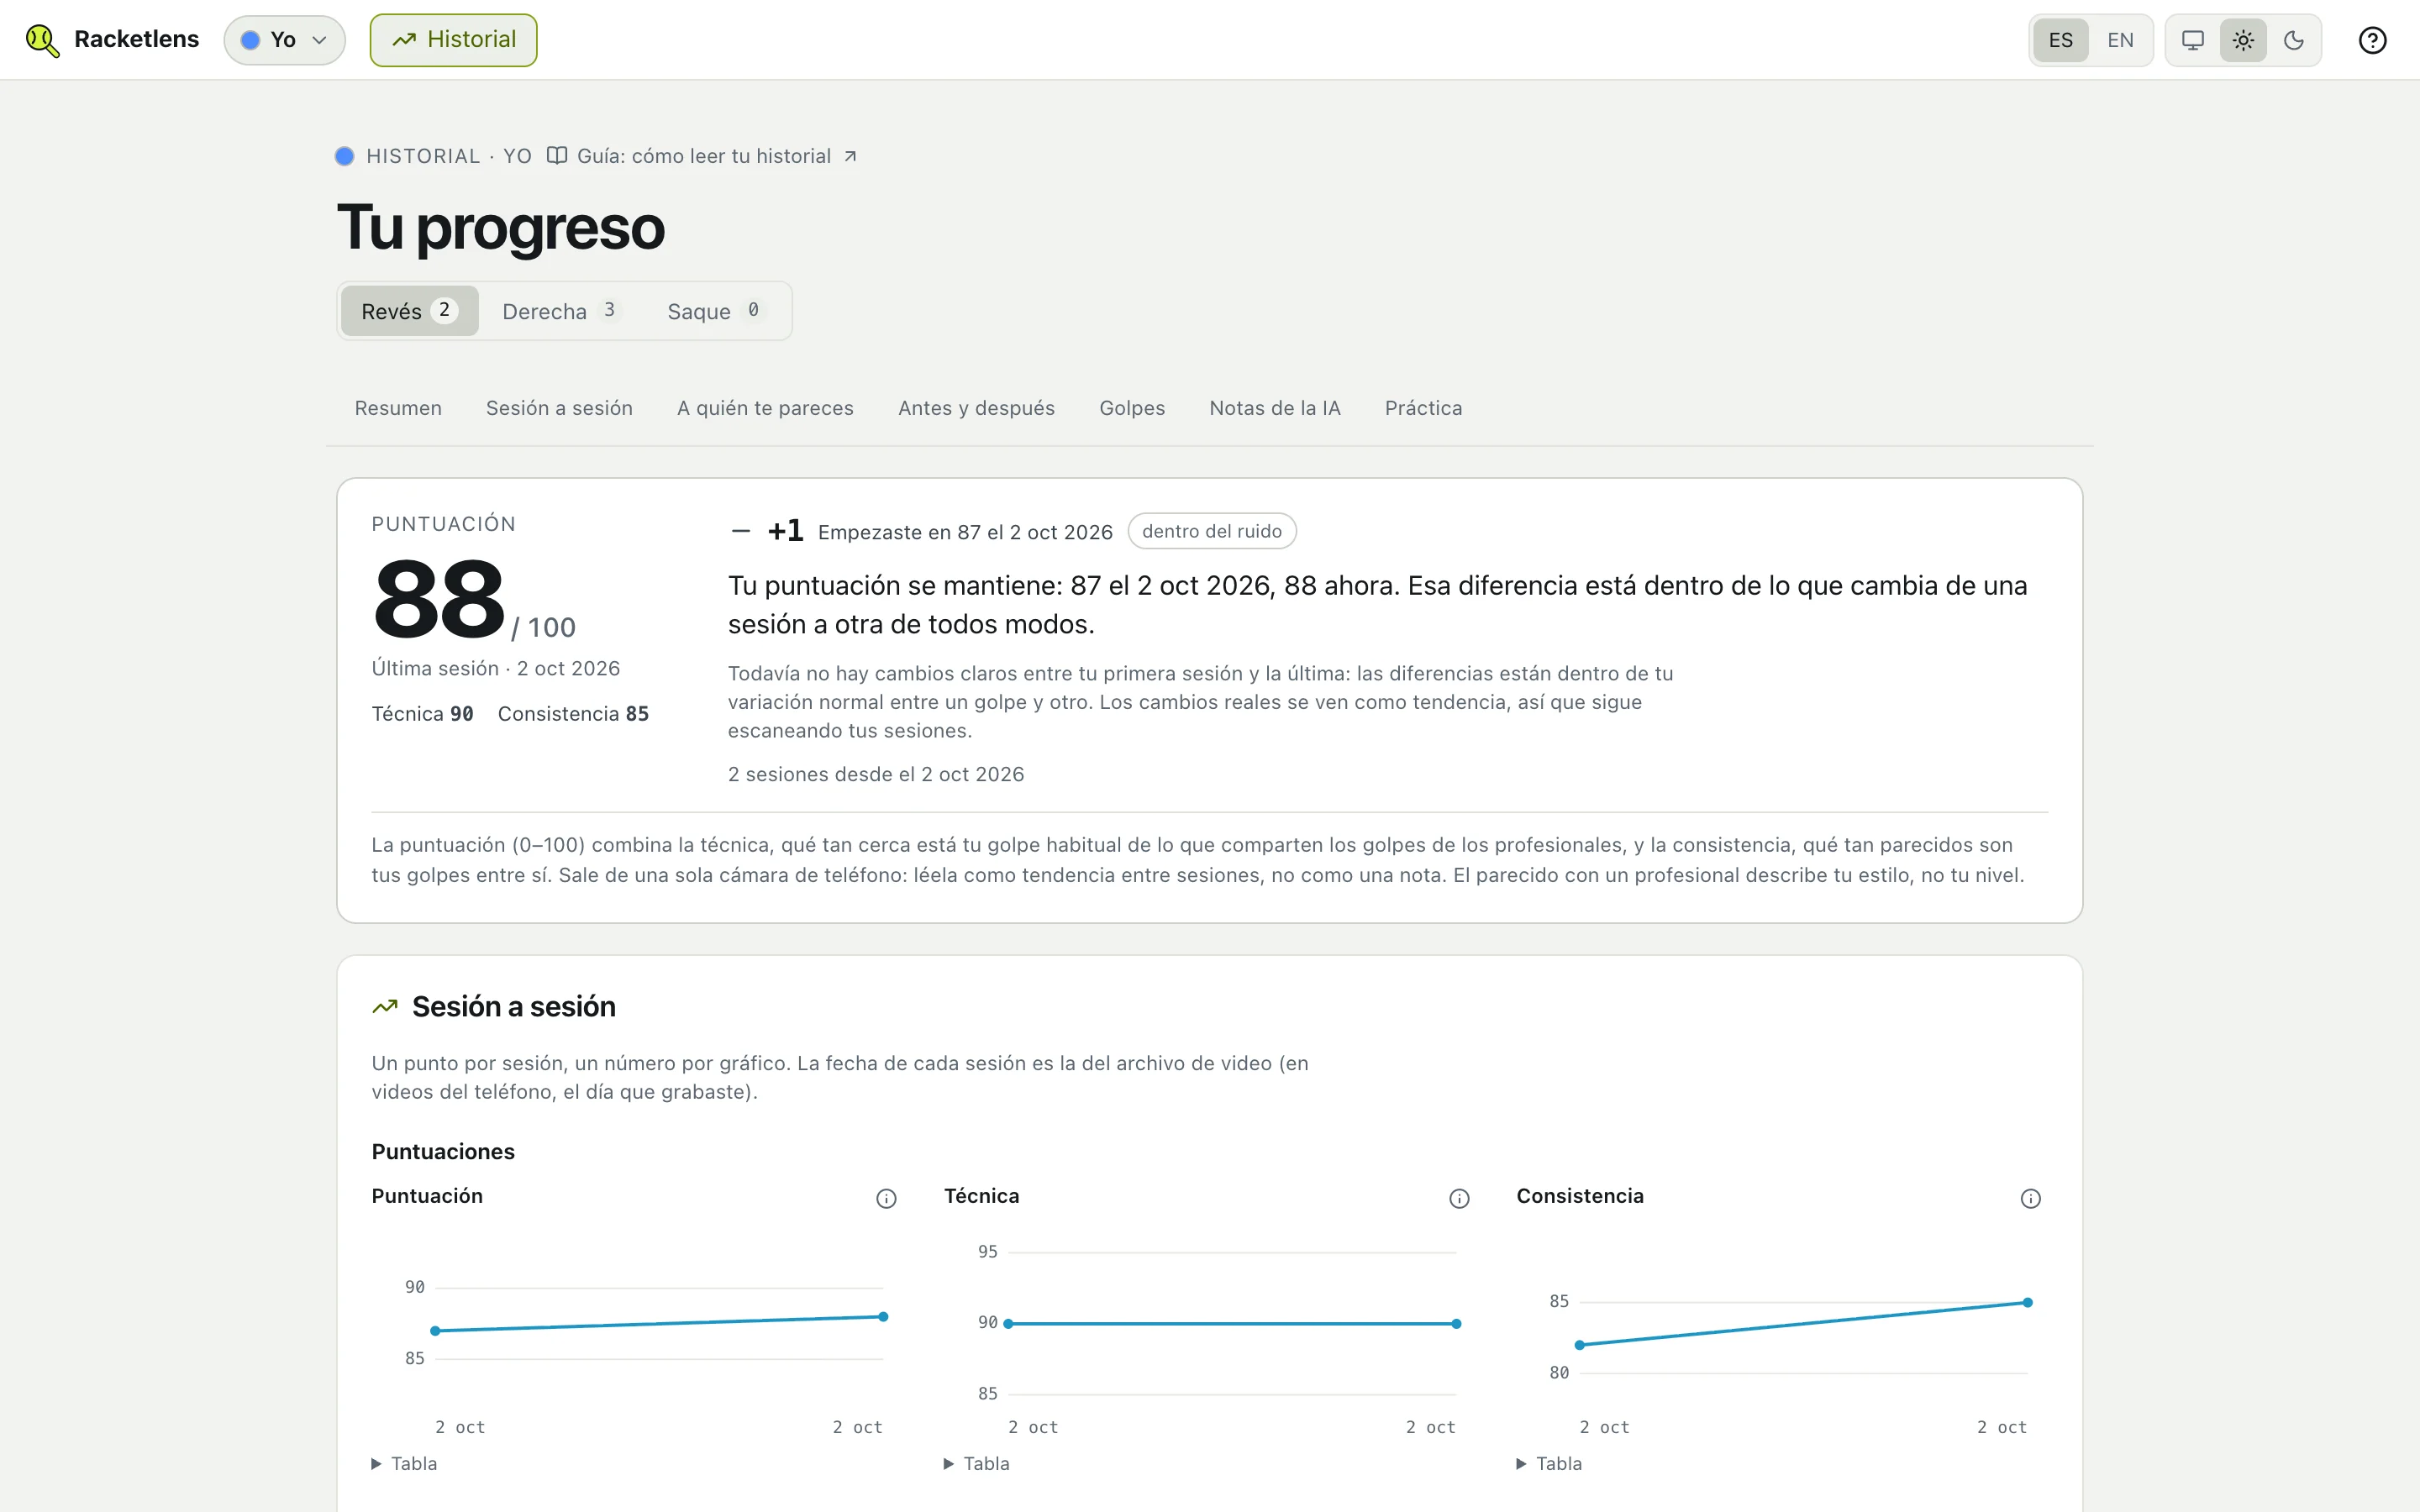
Task: Switch to system theme monitor icon
Action: tap(2192, 40)
